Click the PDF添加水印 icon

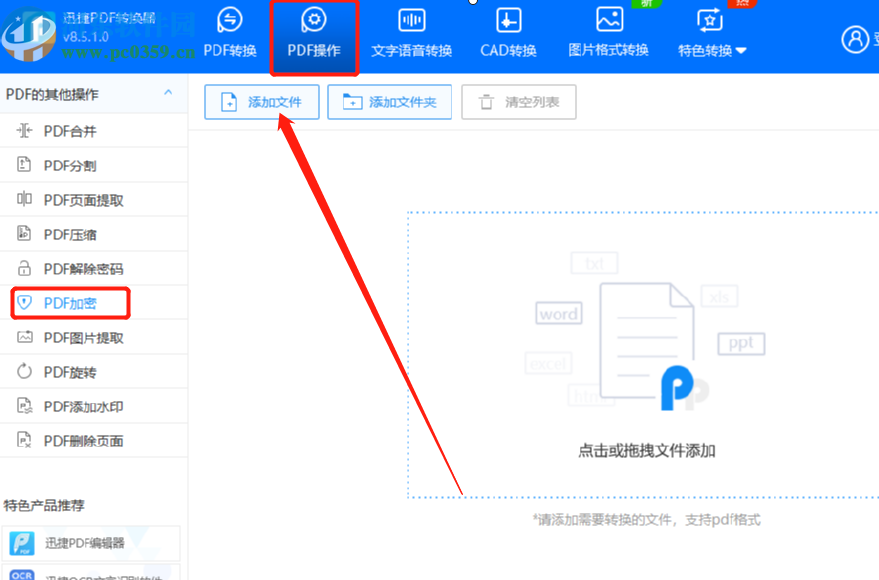click(25, 406)
